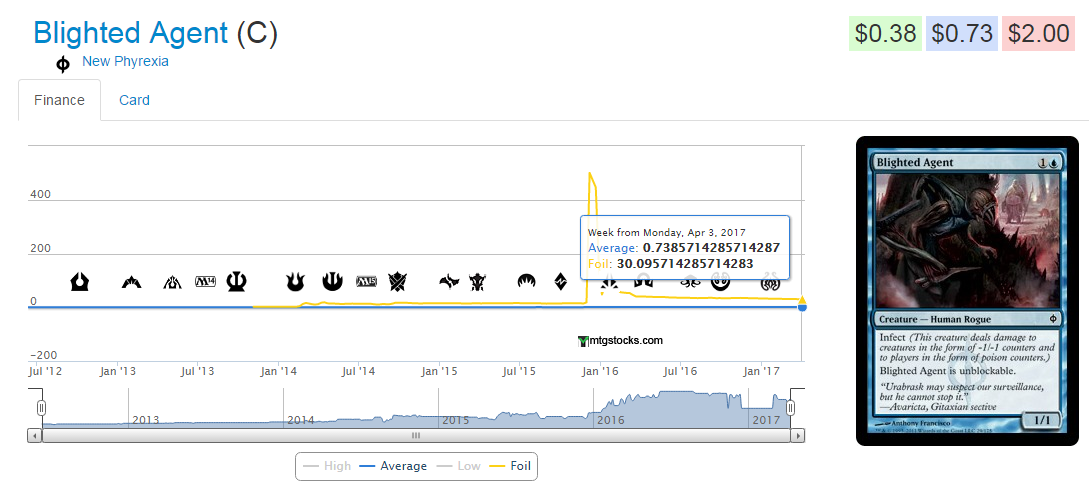Click the tooltip date Apr 3, 2017
Viewport: 1089px width, 487px height.
[x=667, y=232]
